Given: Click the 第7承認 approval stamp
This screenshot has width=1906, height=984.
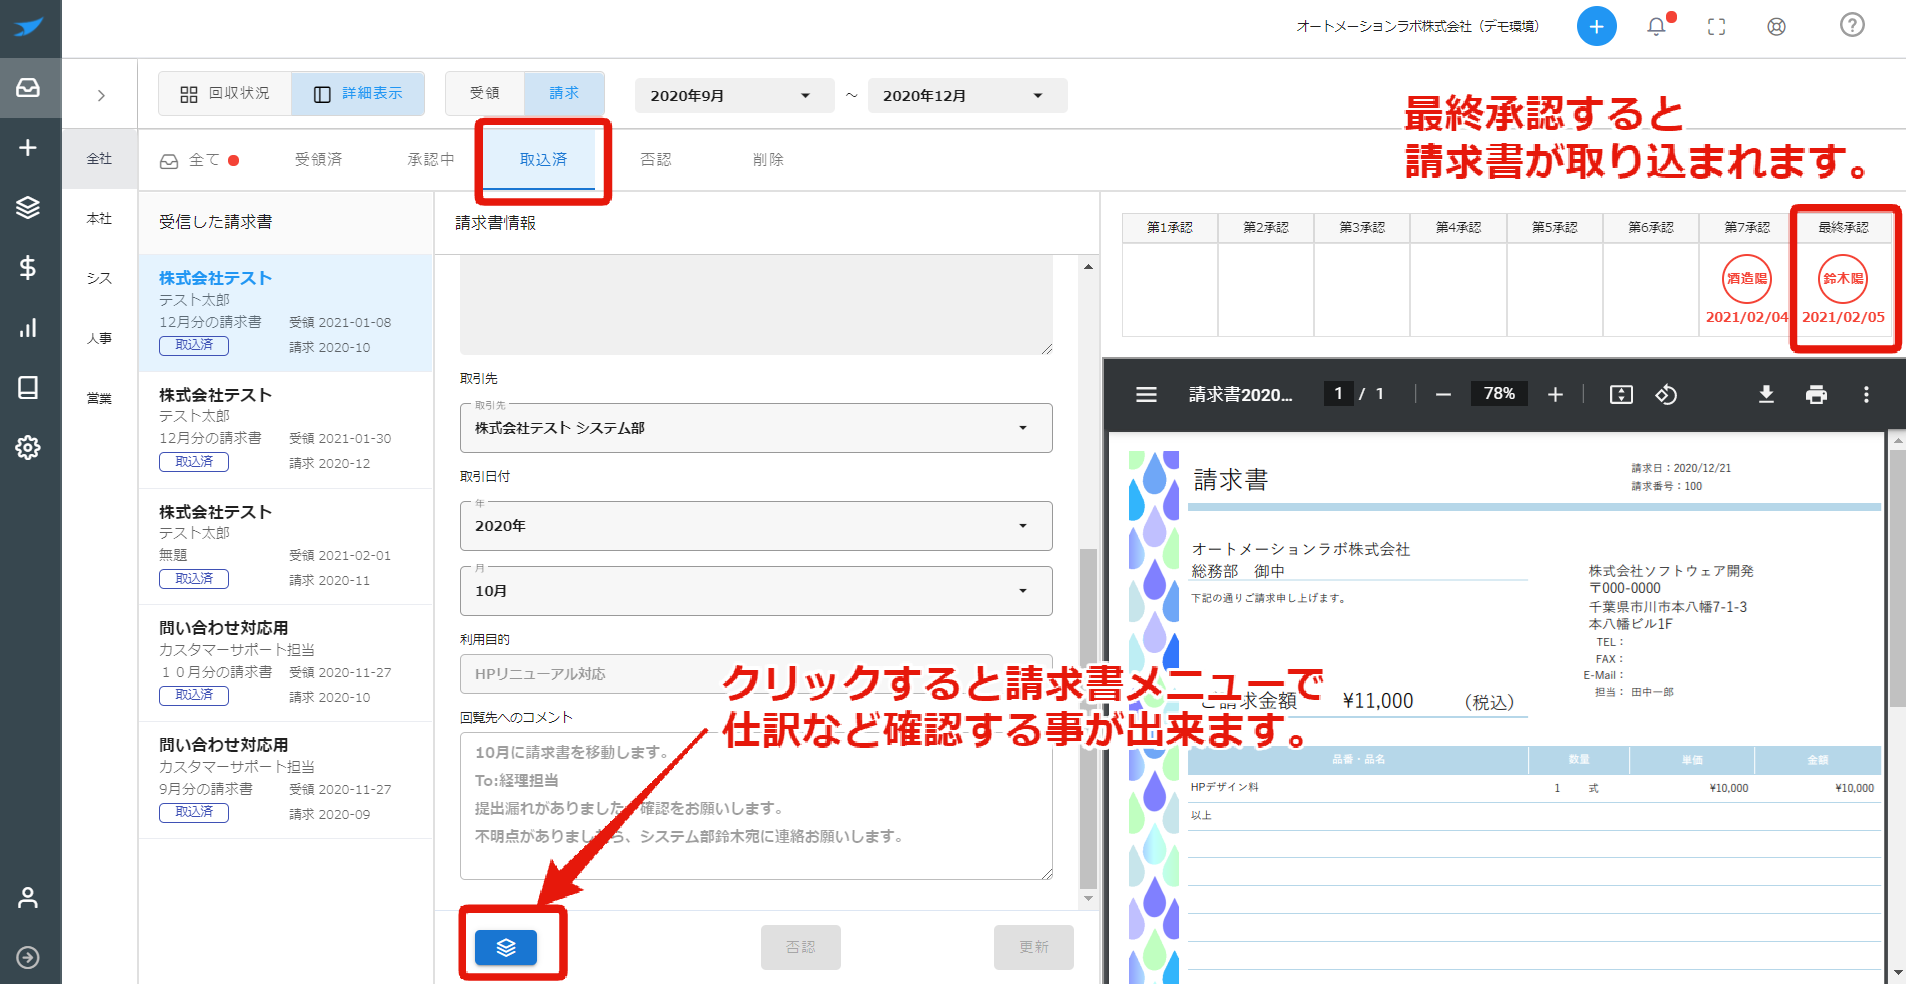Looking at the screenshot, I should [1747, 279].
